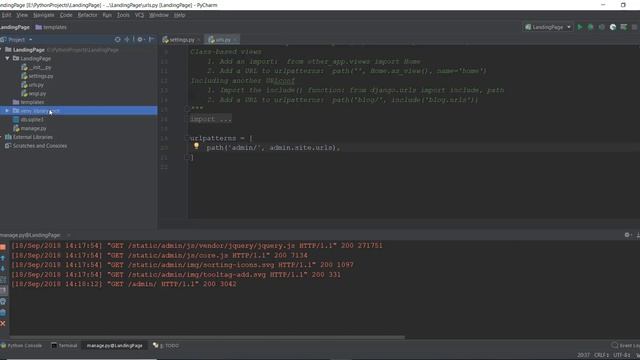640x360 pixels.
Task: Open the View menu
Action: [22, 15]
